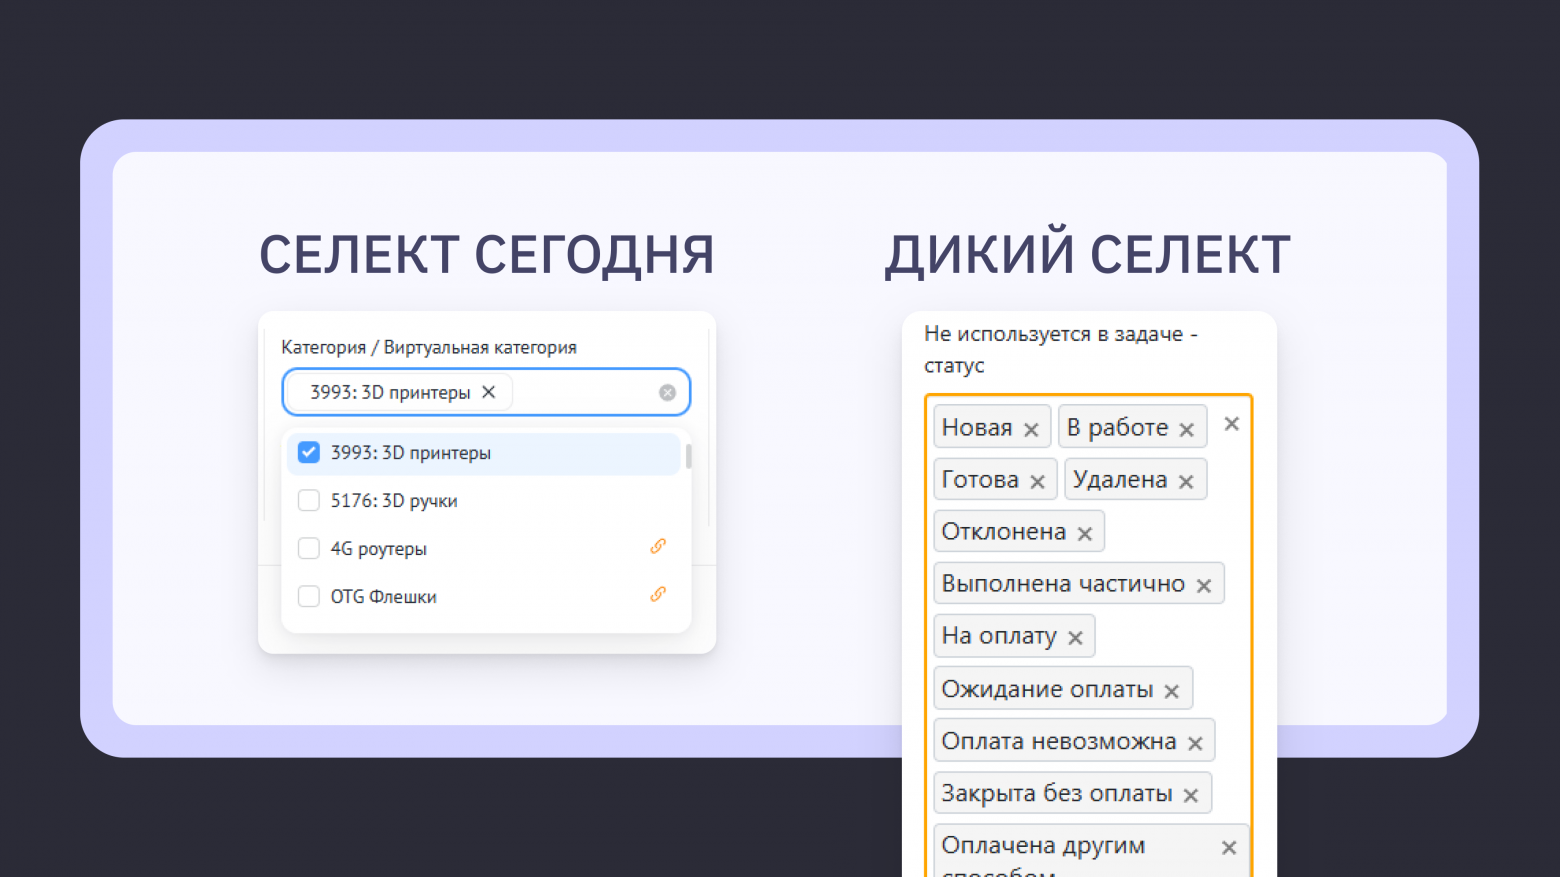Click the clear-all circle icon in category field
The image size is (1560, 877).
coord(667,392)
